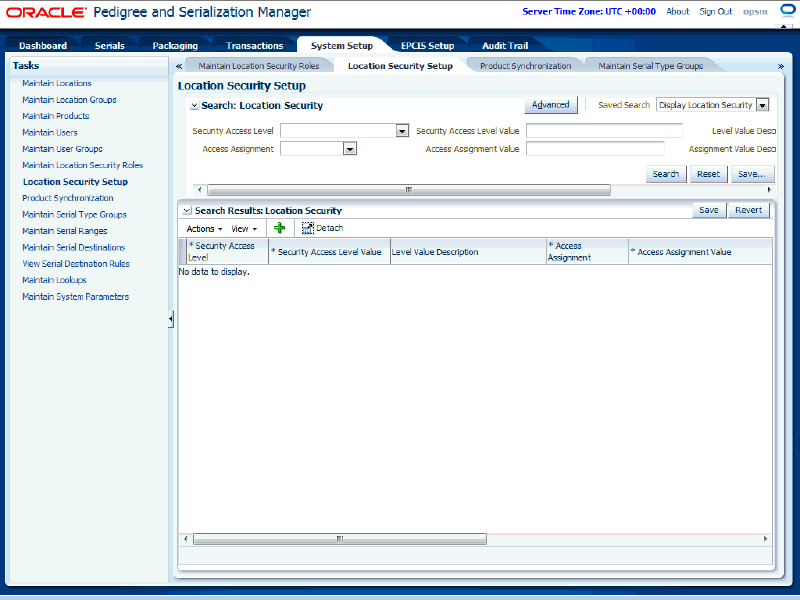Open Product Synchronization task link
The width and height of the screenshot is (800, 600).
pos(68,198)
